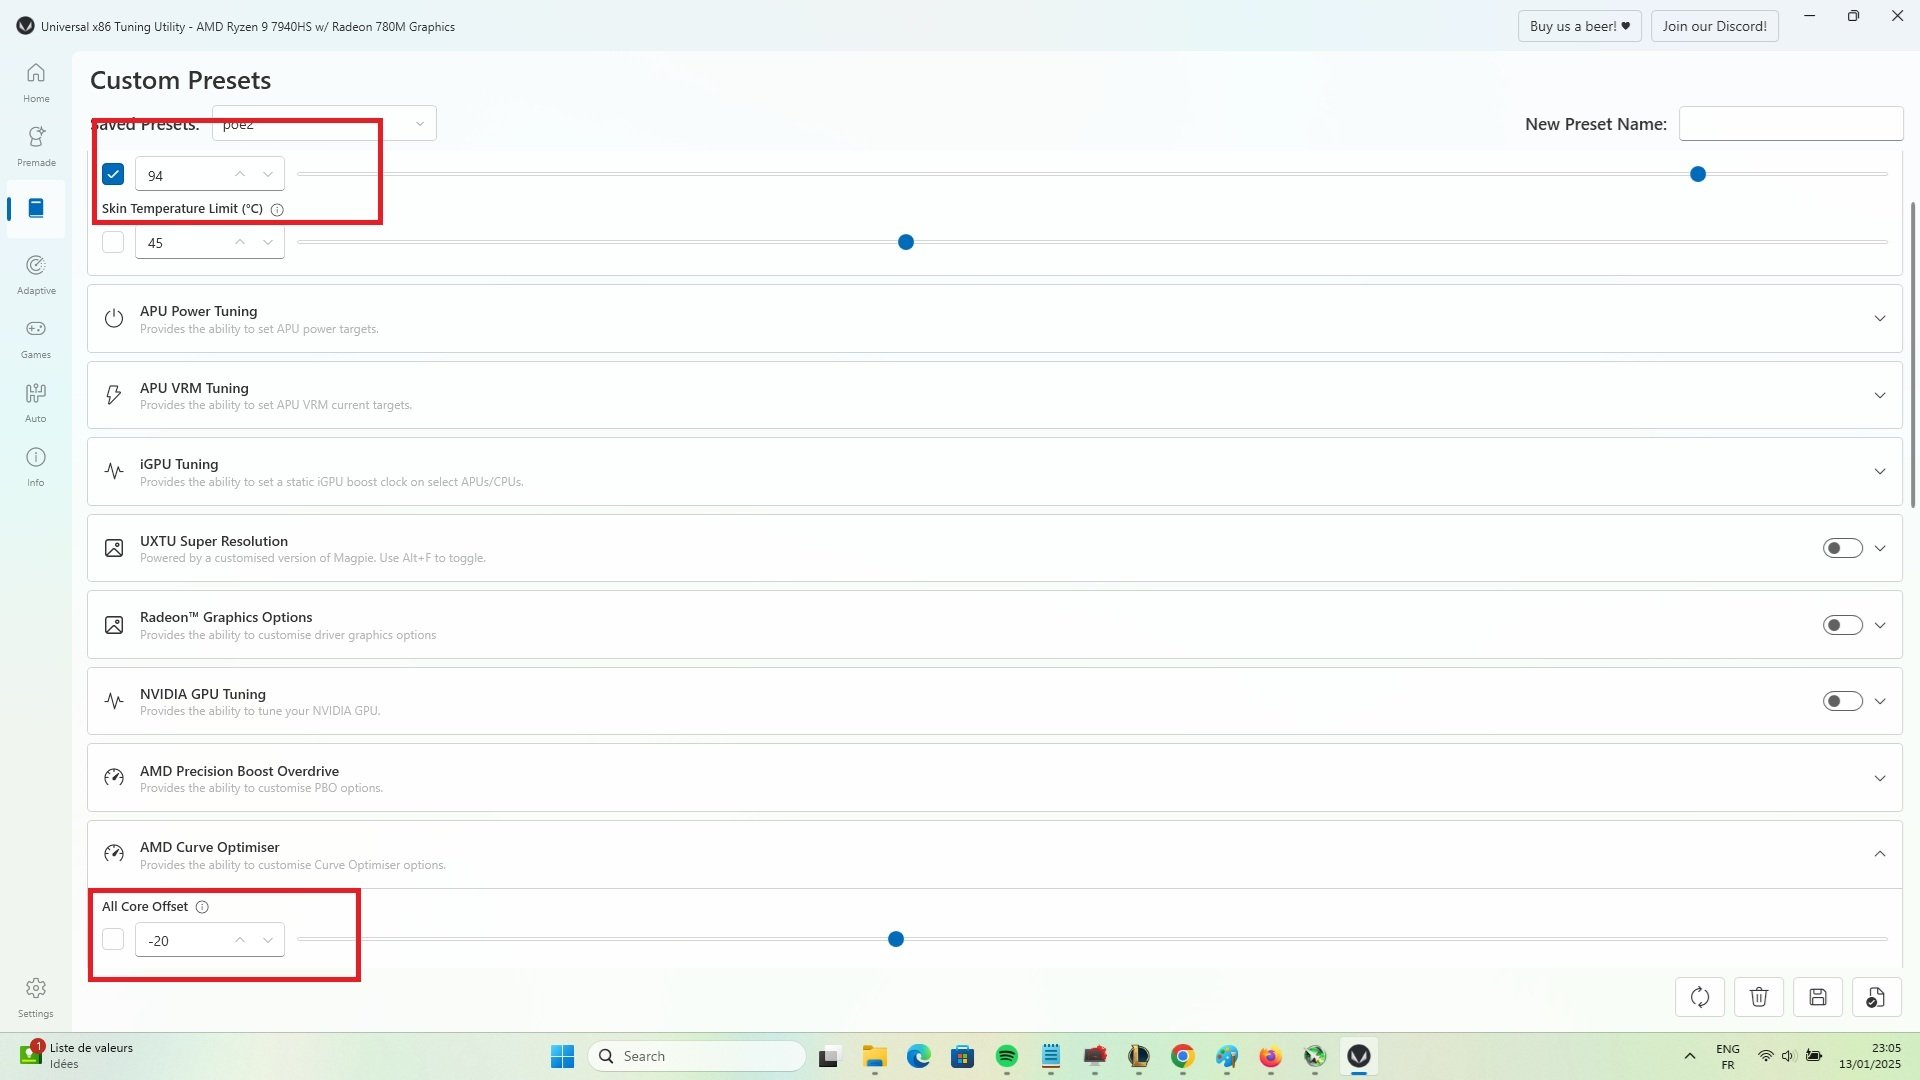Turn on the NVIDIA GPU Tuning toggle
Screen dimensions: 1920x1080
[1842, 702]
